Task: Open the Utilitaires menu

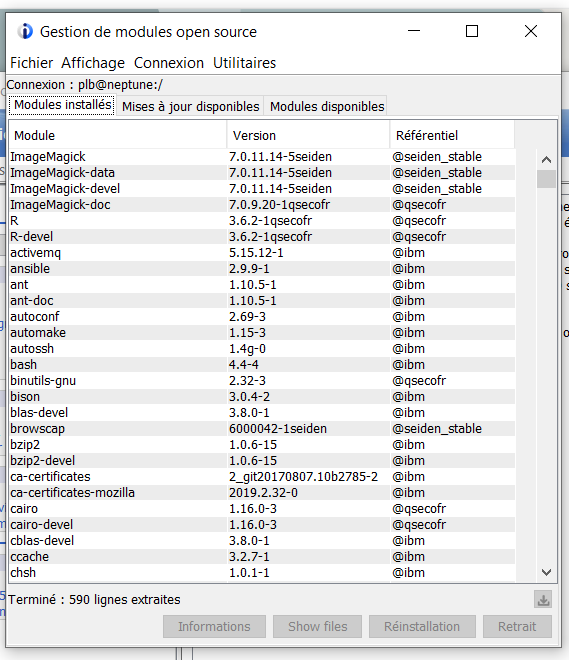Action: pos(245,63)
